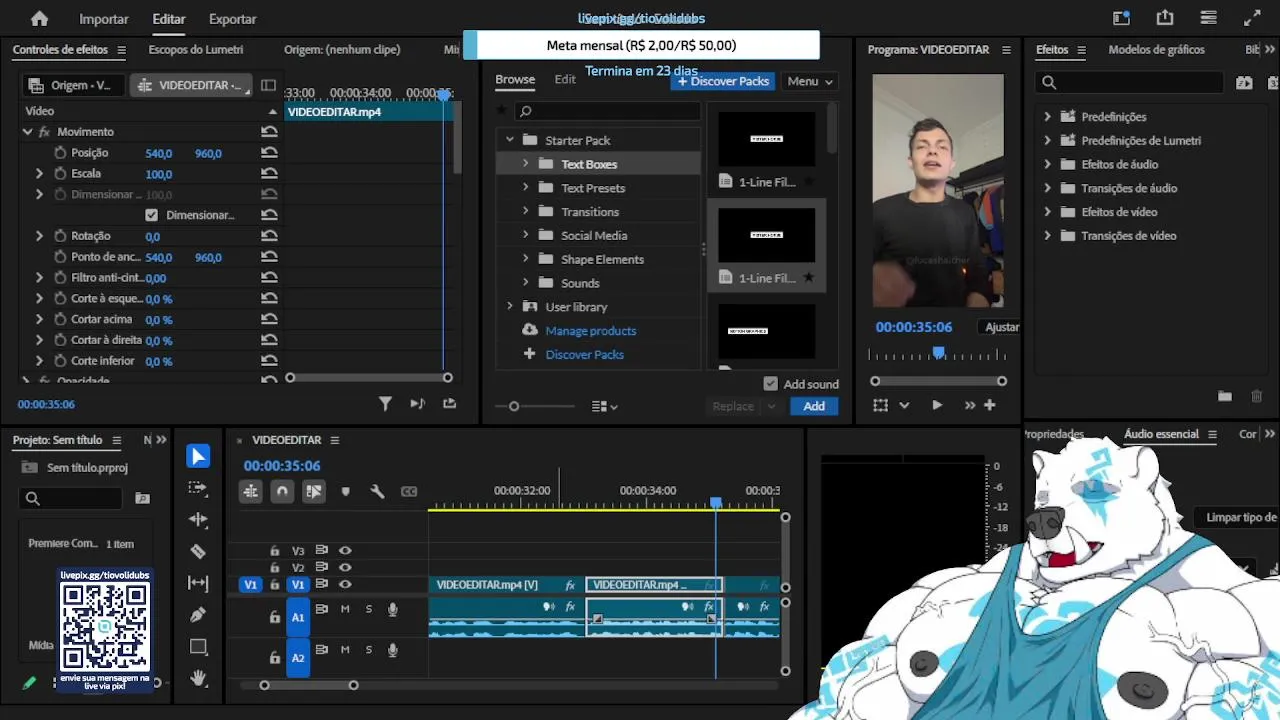Click the Efeitos search field
Viewport: 1280px width, 720px height.
pos(1131,82)
